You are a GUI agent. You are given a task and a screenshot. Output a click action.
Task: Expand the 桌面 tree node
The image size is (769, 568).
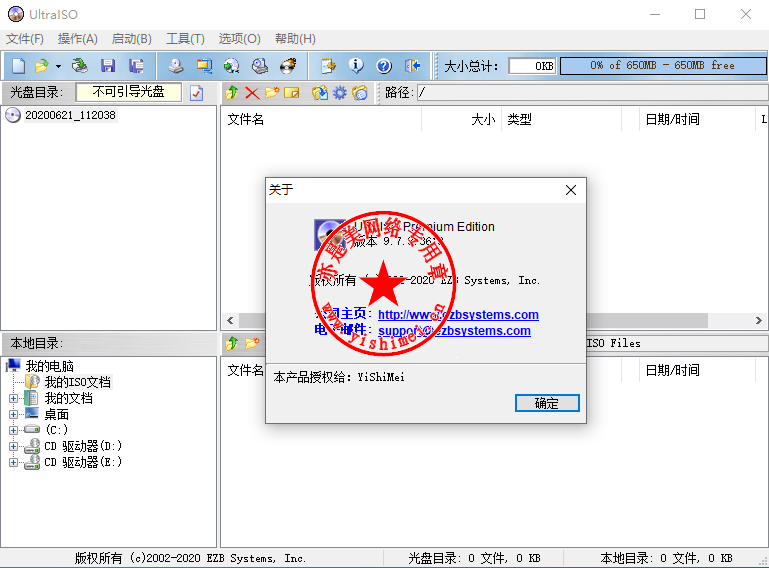click(13, 415)
